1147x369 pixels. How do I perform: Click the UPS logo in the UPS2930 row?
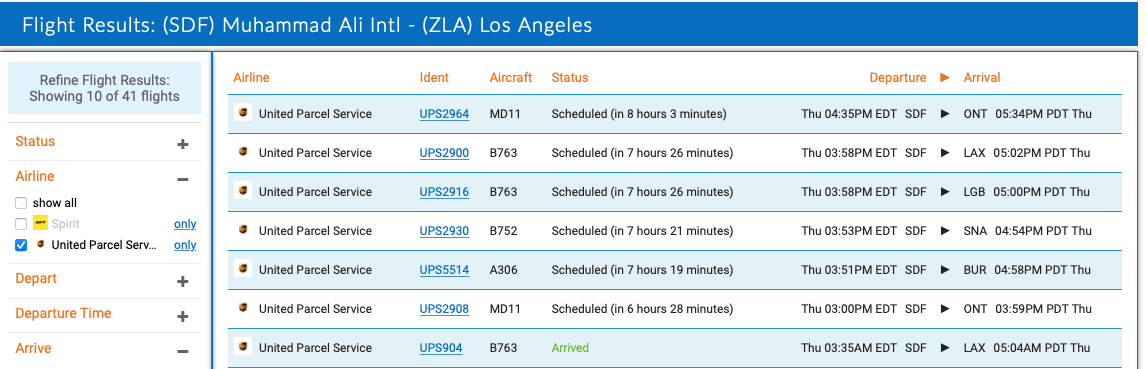(243, 230)
